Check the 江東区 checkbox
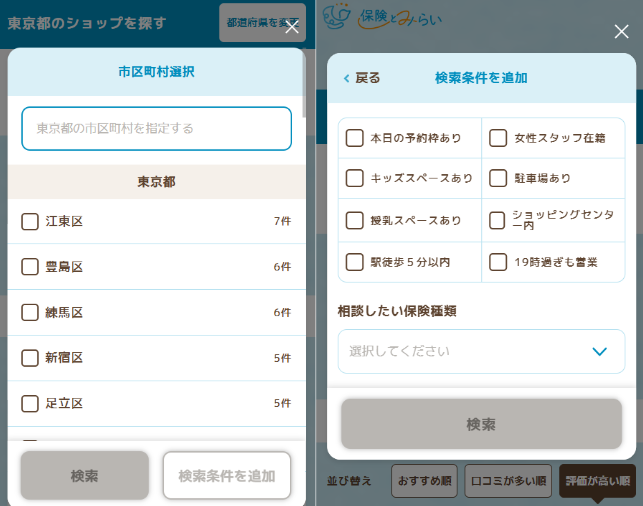This screenshot has height=506, width=643. (x=30, y=221)
